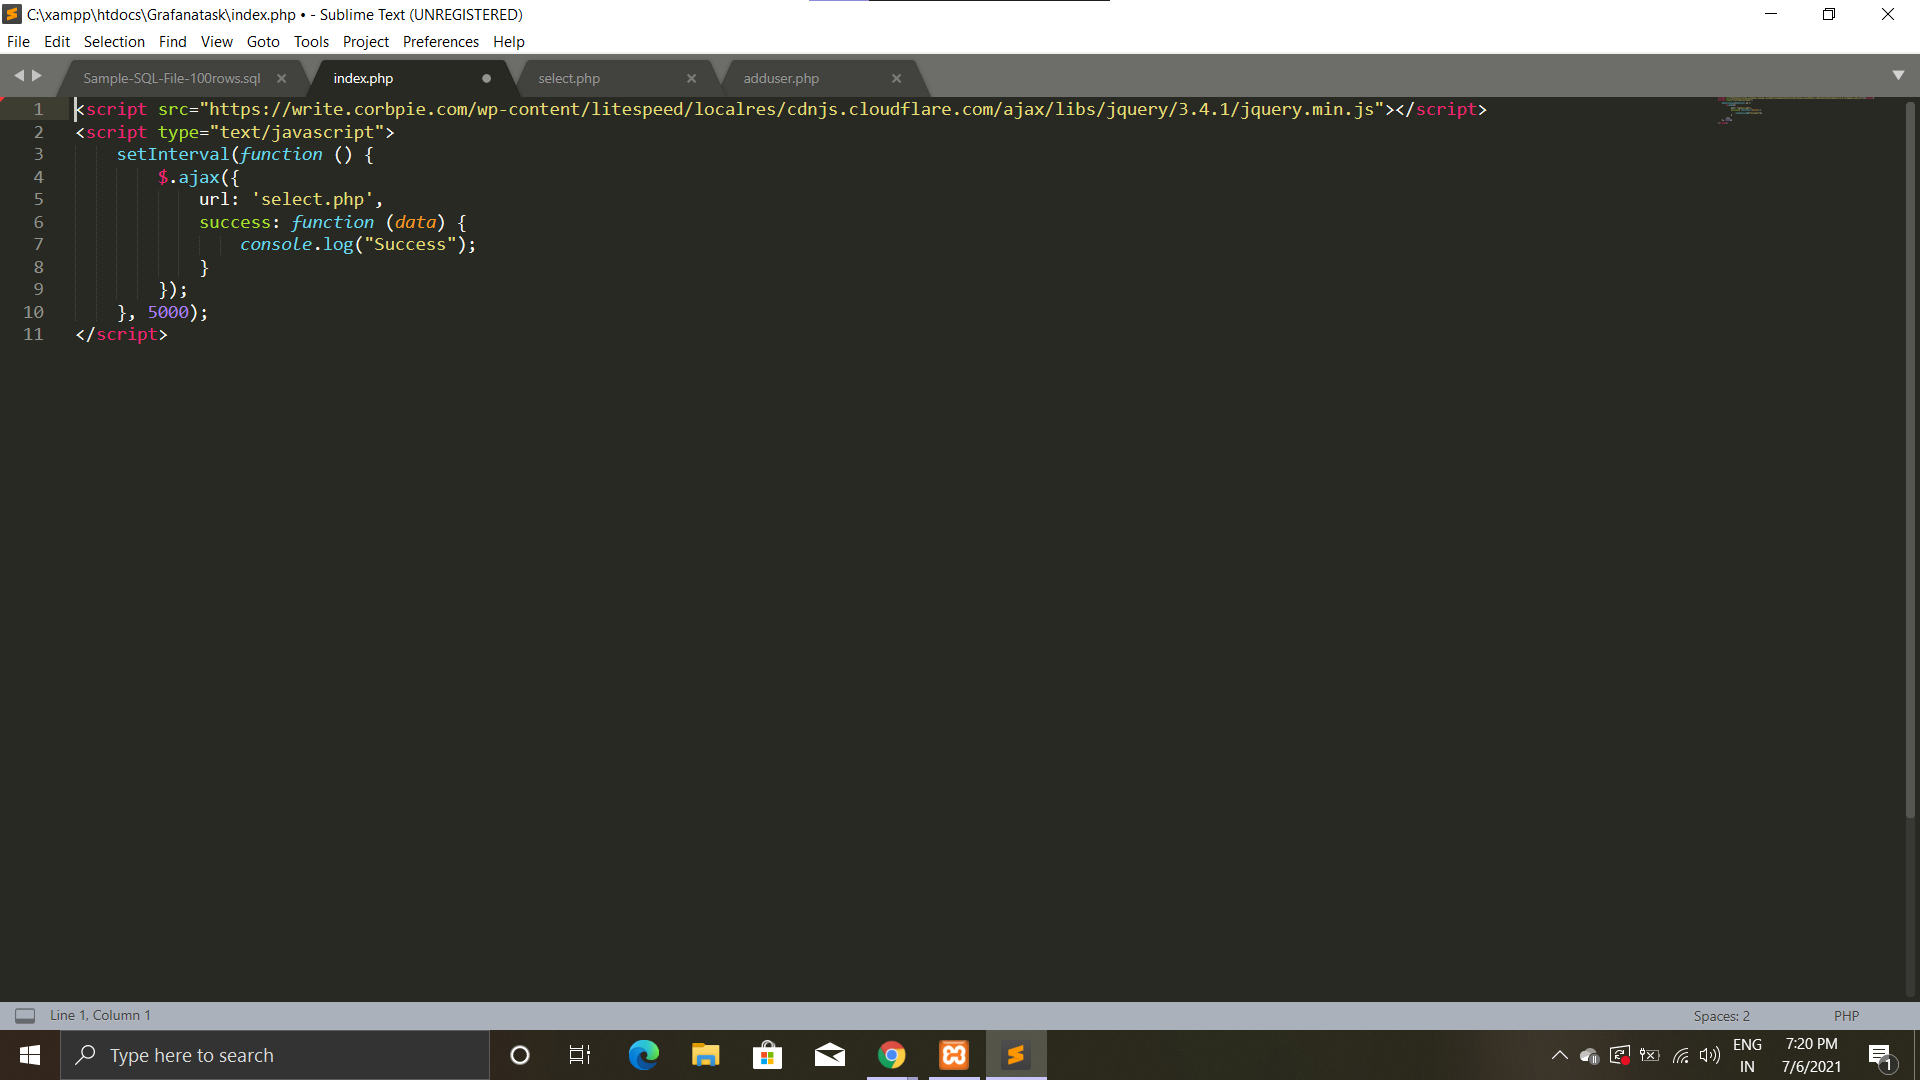
Task: Click the tab scroll right arrow
Action: tap(38, 76)
